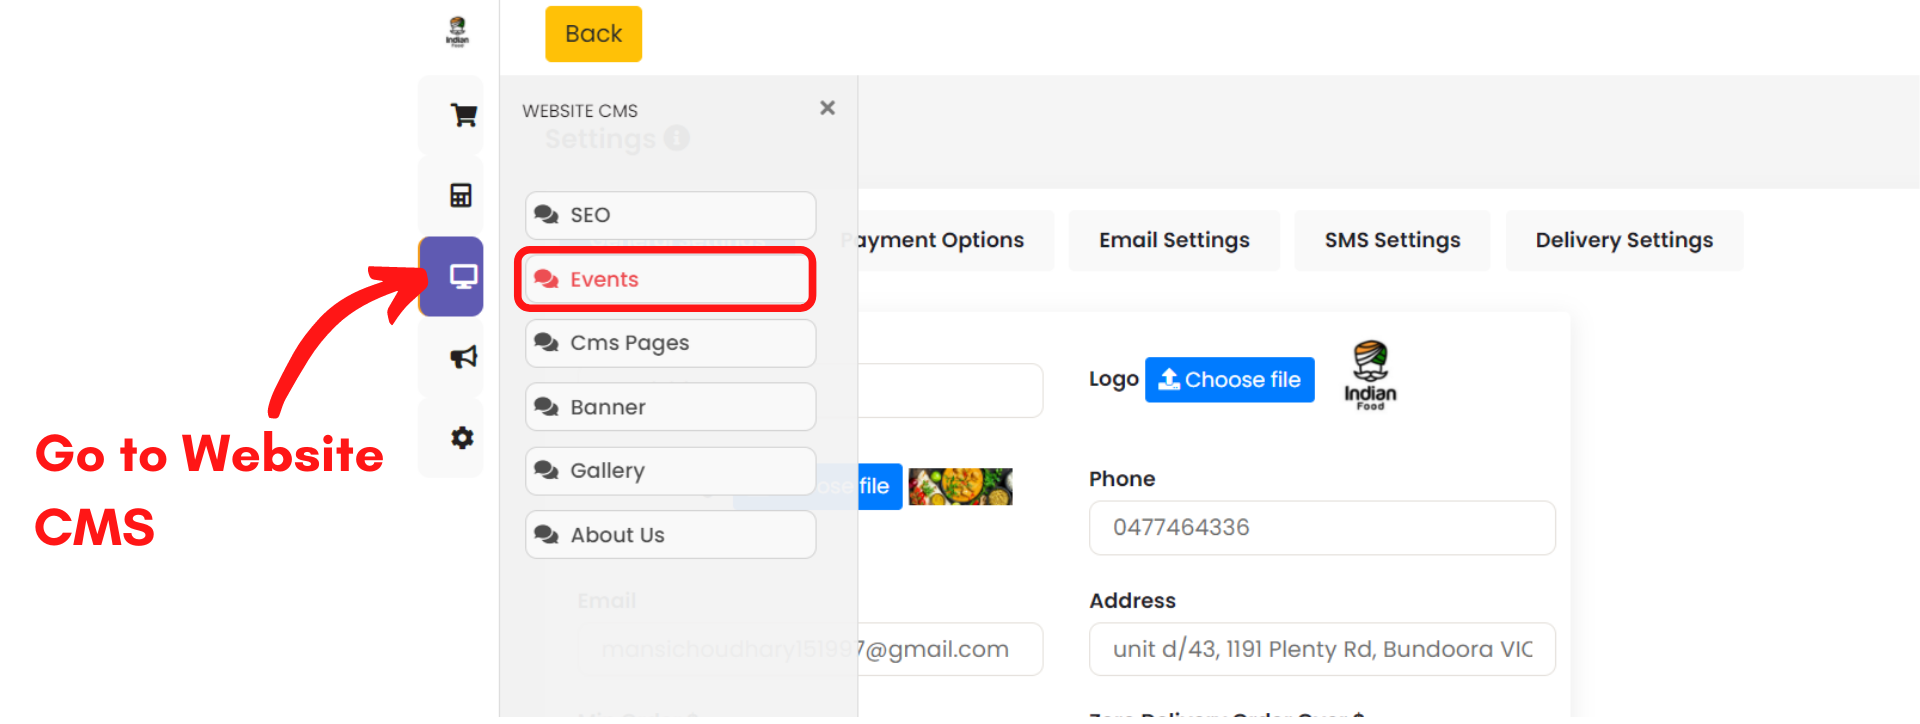Select About Us menu entry
The width and height of the screenshot is (1920, 724).
pyautogui.click(x=670, y=535)
